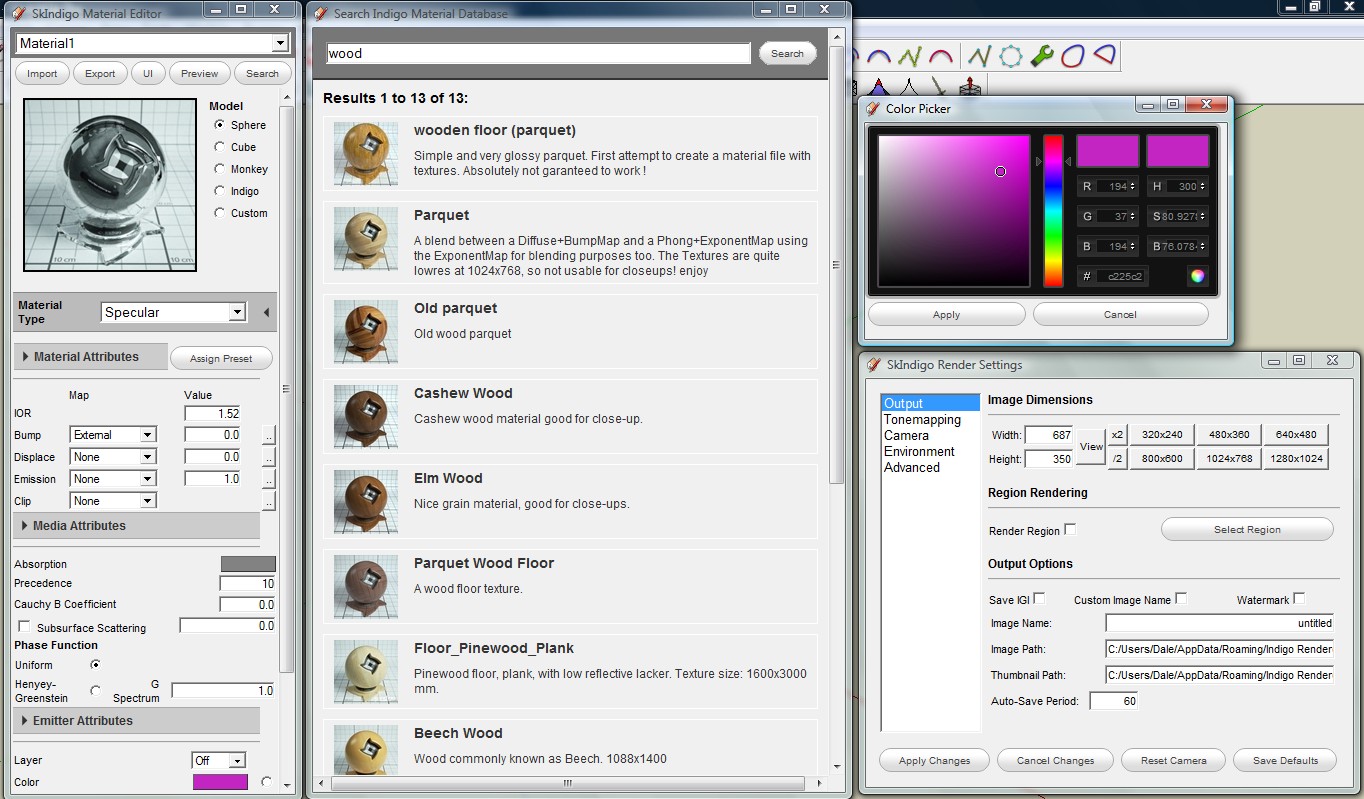This screenshot has height=799, width=1364.
Task: Select the dotted circle tool icon
Action: [1010, 56]
